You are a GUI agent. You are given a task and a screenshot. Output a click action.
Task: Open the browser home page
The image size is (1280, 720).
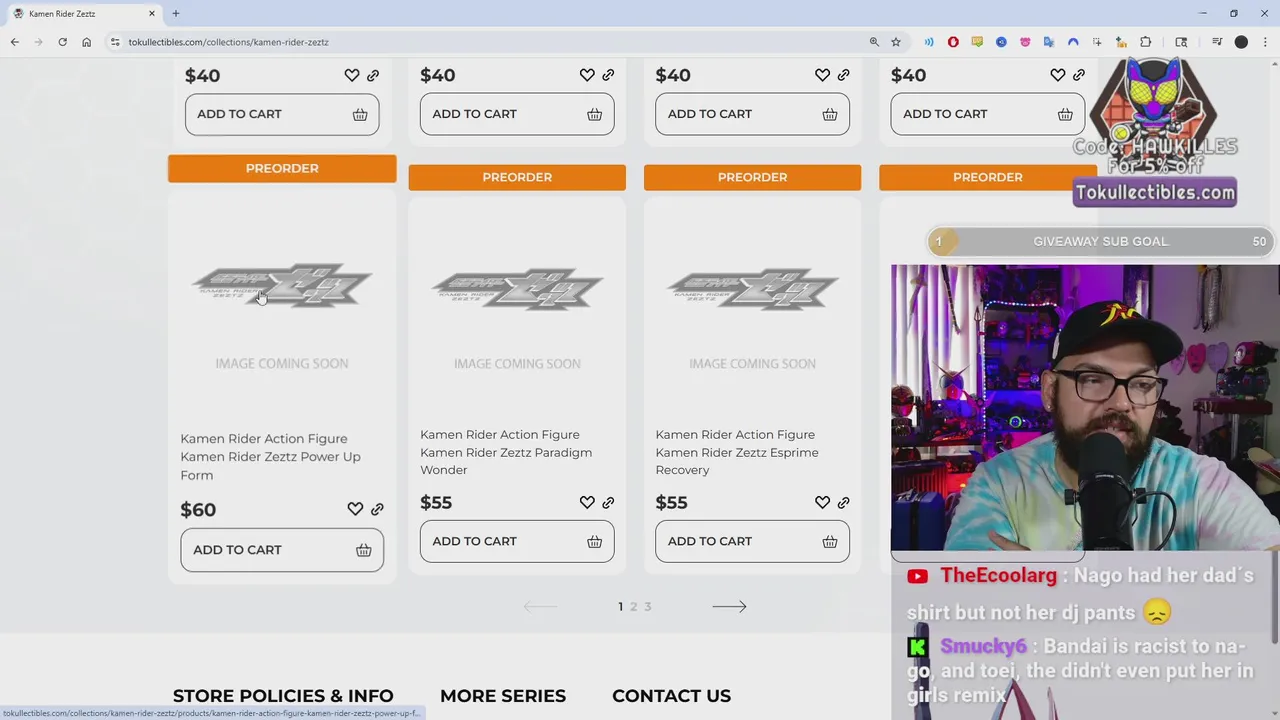click(x=87, y=42)
